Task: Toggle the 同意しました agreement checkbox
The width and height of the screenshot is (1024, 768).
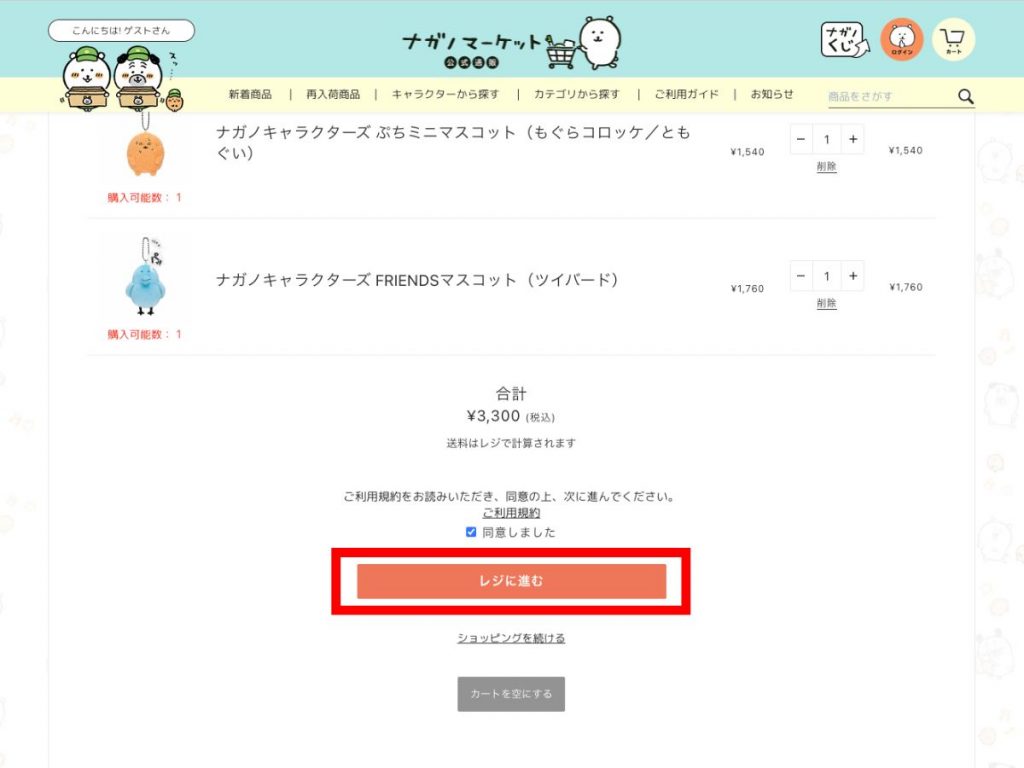Action: [471, 532]
